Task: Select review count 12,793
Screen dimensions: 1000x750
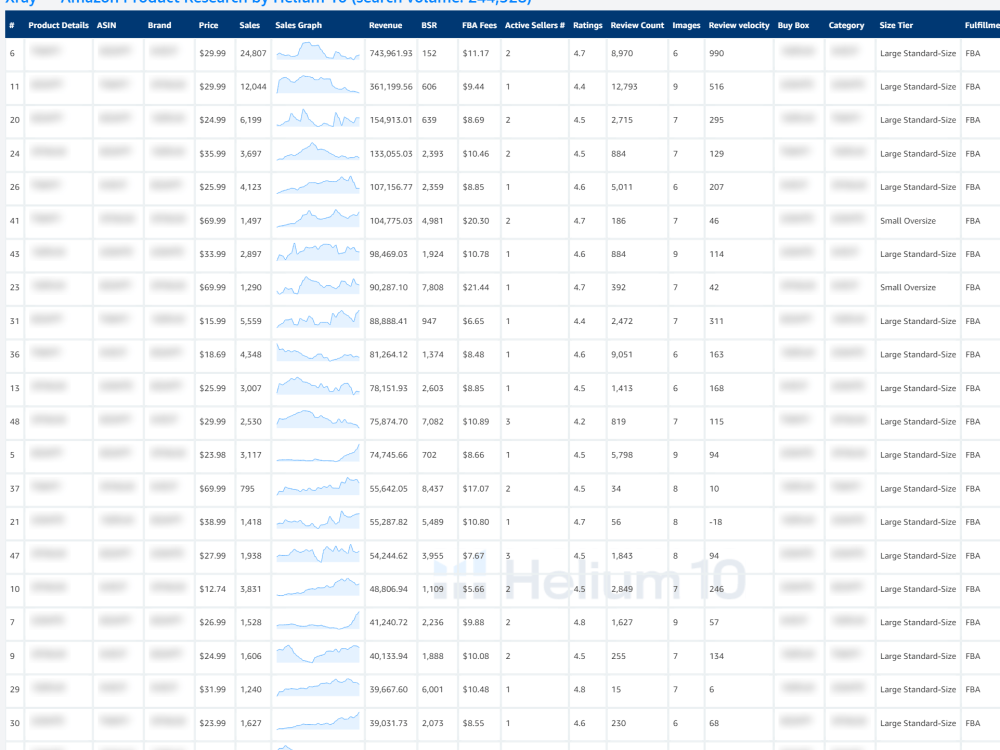Action: point(624,87)
